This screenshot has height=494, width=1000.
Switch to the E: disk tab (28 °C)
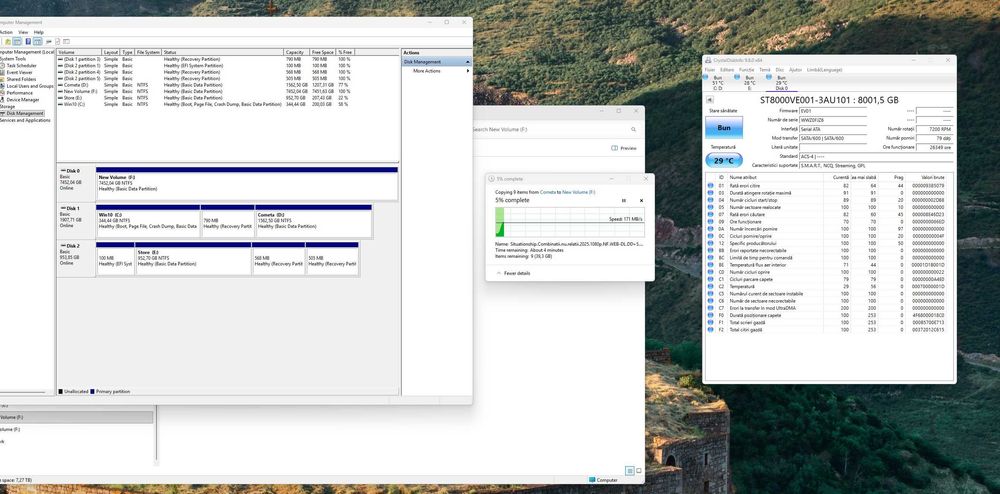749,83
